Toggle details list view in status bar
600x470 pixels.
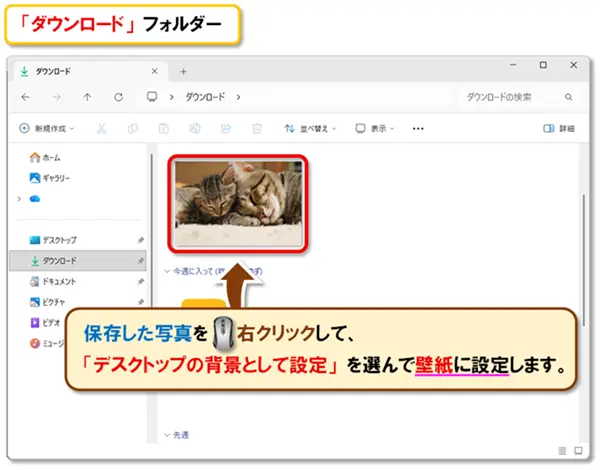pos(563,451)
